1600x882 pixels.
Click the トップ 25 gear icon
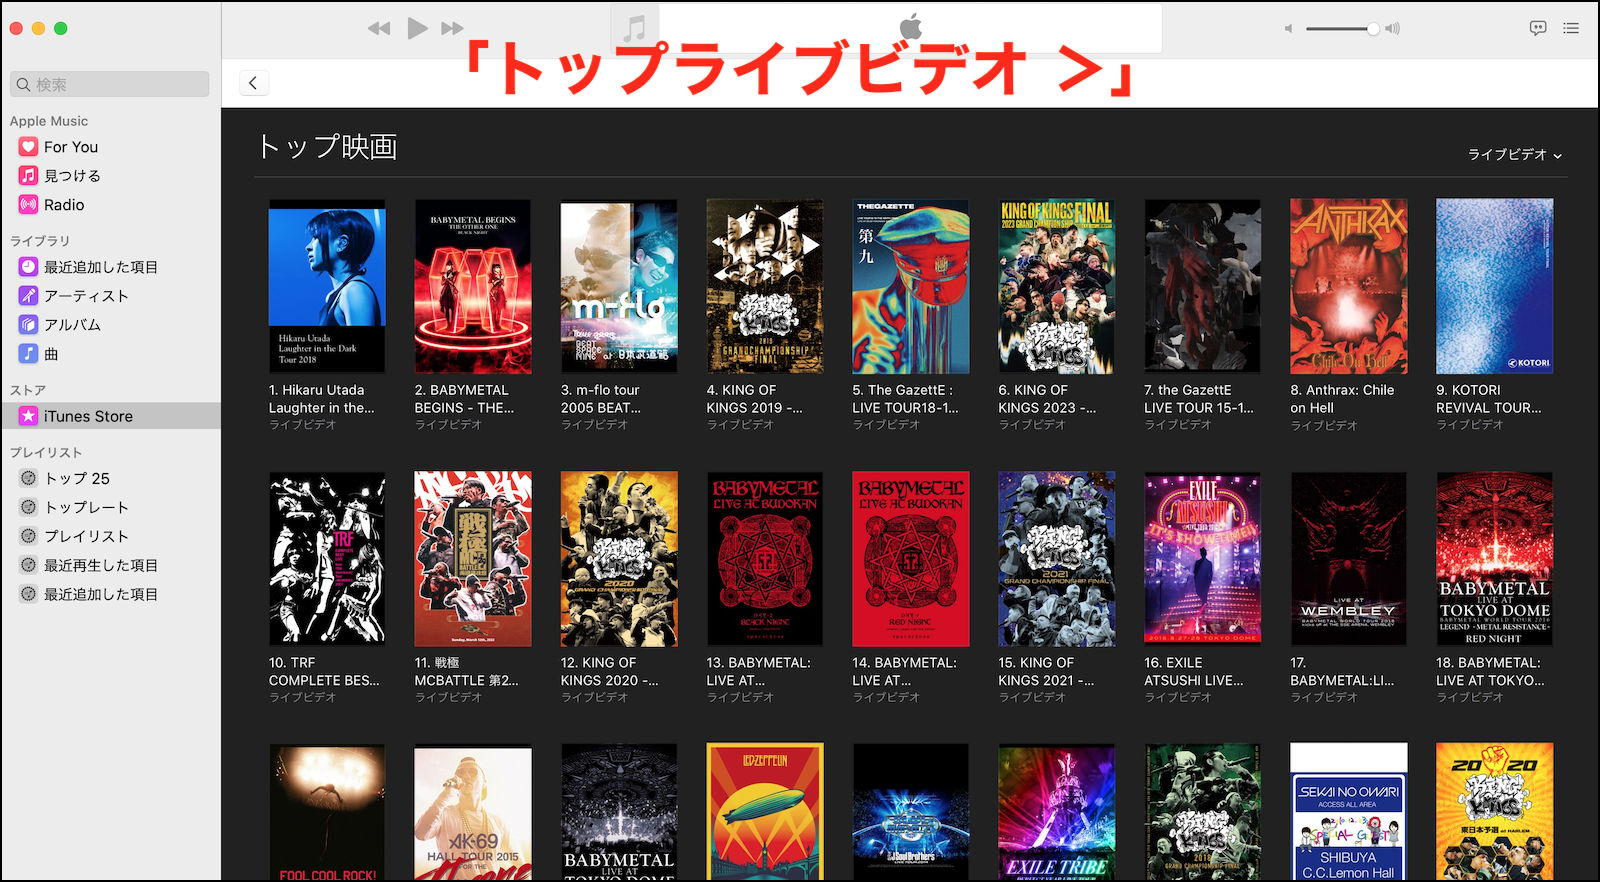(28, 478)
